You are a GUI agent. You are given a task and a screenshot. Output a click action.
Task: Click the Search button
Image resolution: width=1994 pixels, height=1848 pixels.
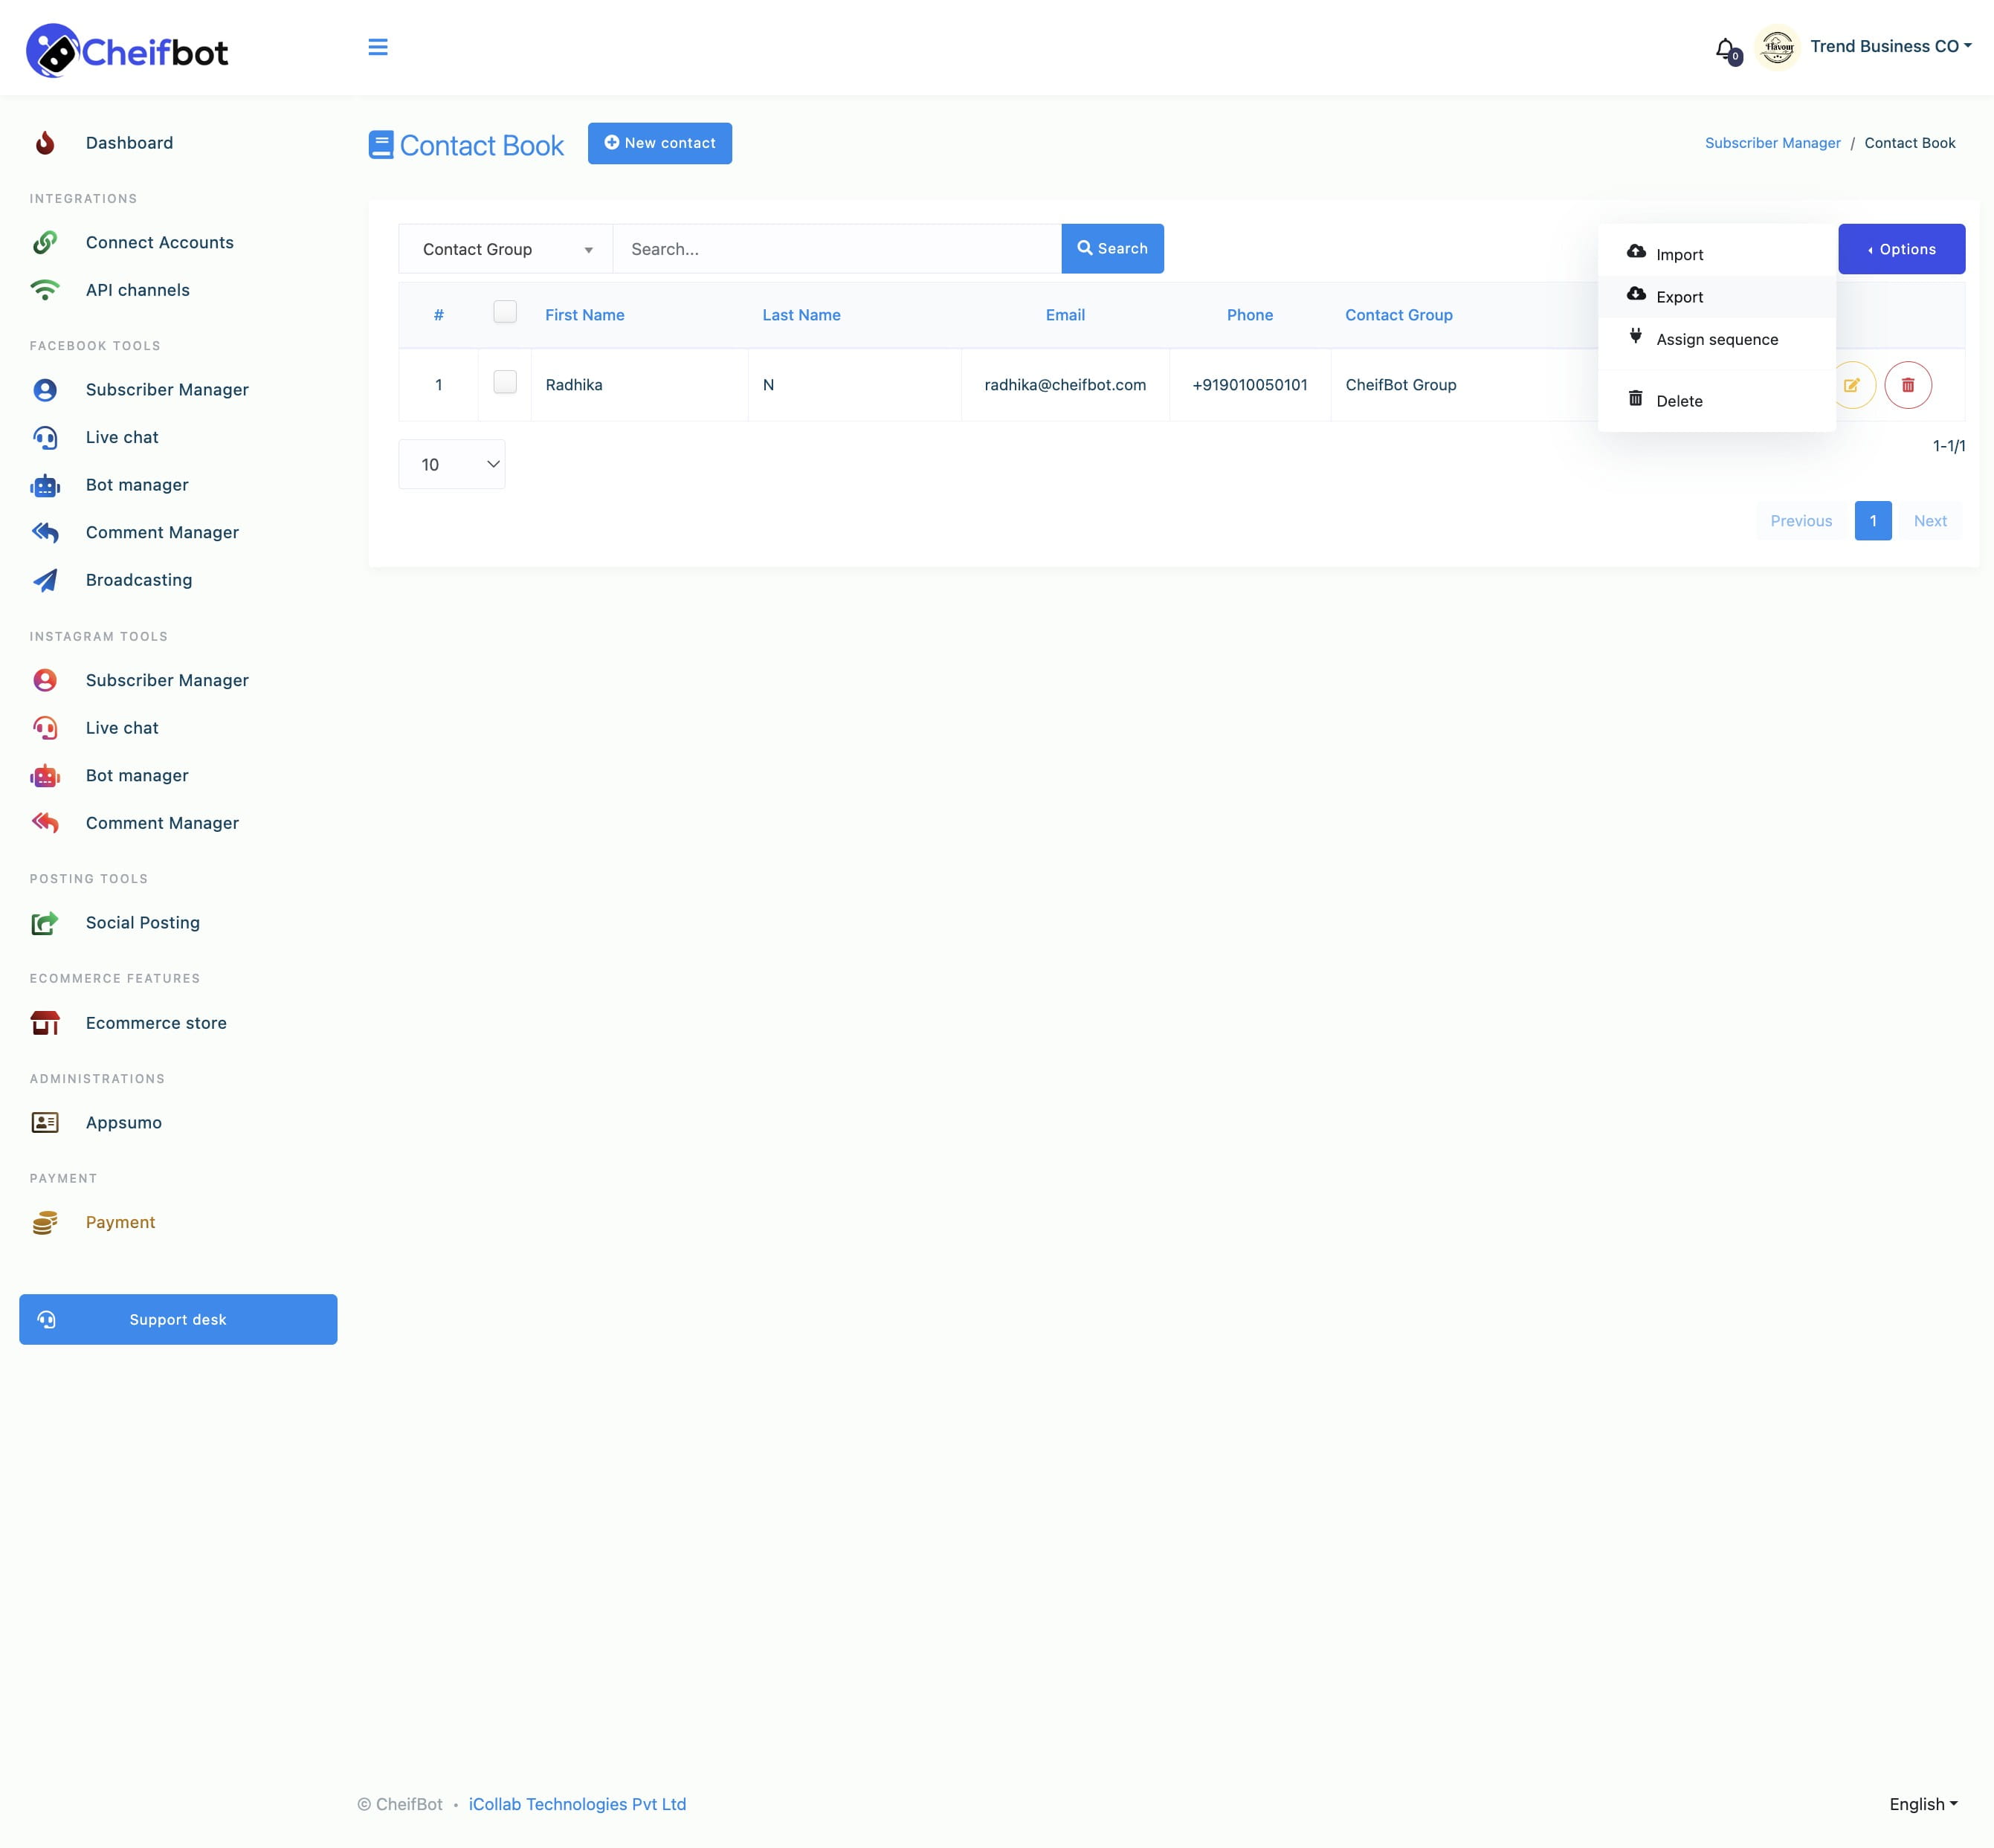pyautogui.click(x=1111, y=248)
